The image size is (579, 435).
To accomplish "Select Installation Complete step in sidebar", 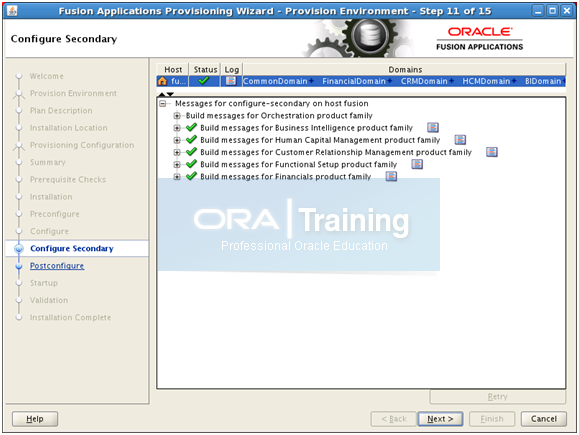I will [x=70, y=318].
